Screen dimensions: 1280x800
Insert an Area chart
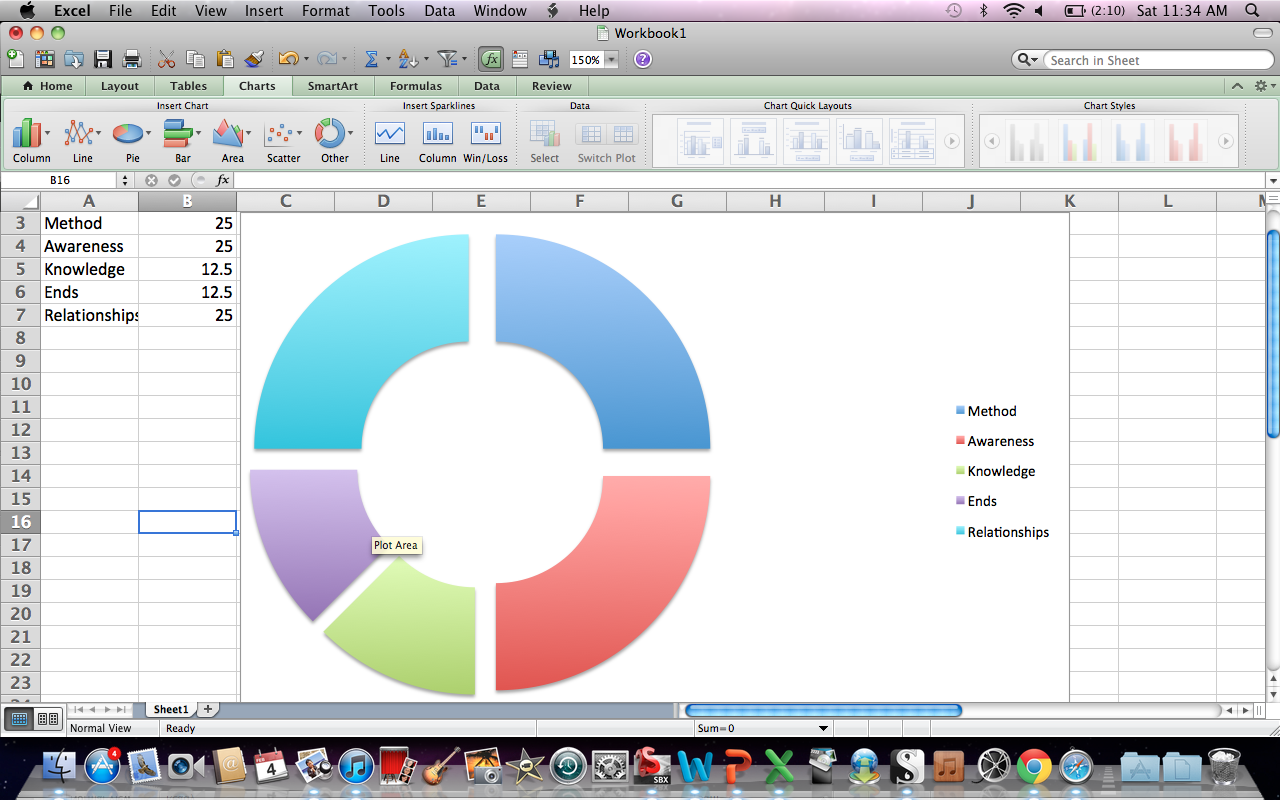(x=232, y=141)
